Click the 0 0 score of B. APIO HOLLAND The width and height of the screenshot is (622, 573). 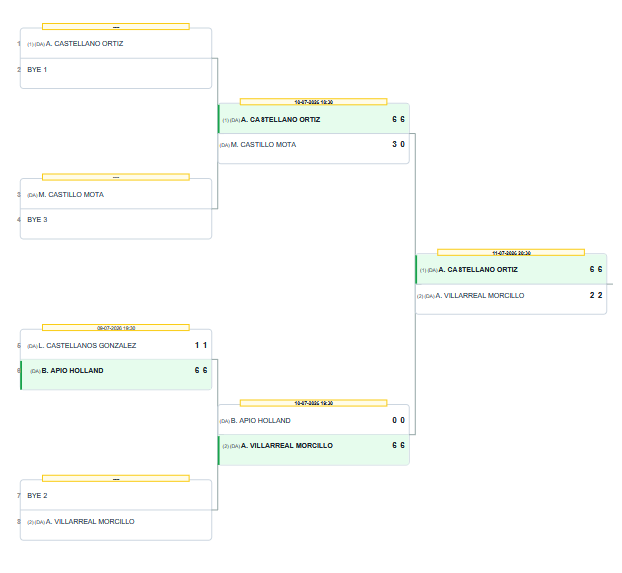pos(398,420)
